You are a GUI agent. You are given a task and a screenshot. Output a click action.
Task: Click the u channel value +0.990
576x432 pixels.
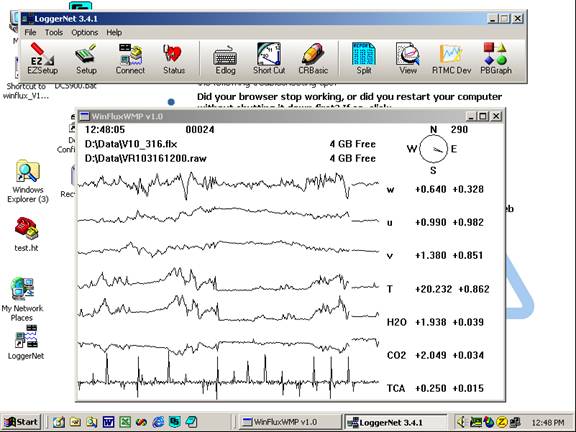tap(431, 222)
